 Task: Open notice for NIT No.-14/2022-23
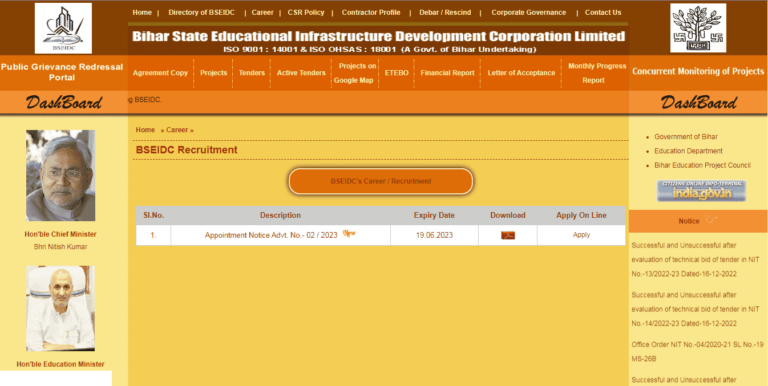(x=696, y=310)
